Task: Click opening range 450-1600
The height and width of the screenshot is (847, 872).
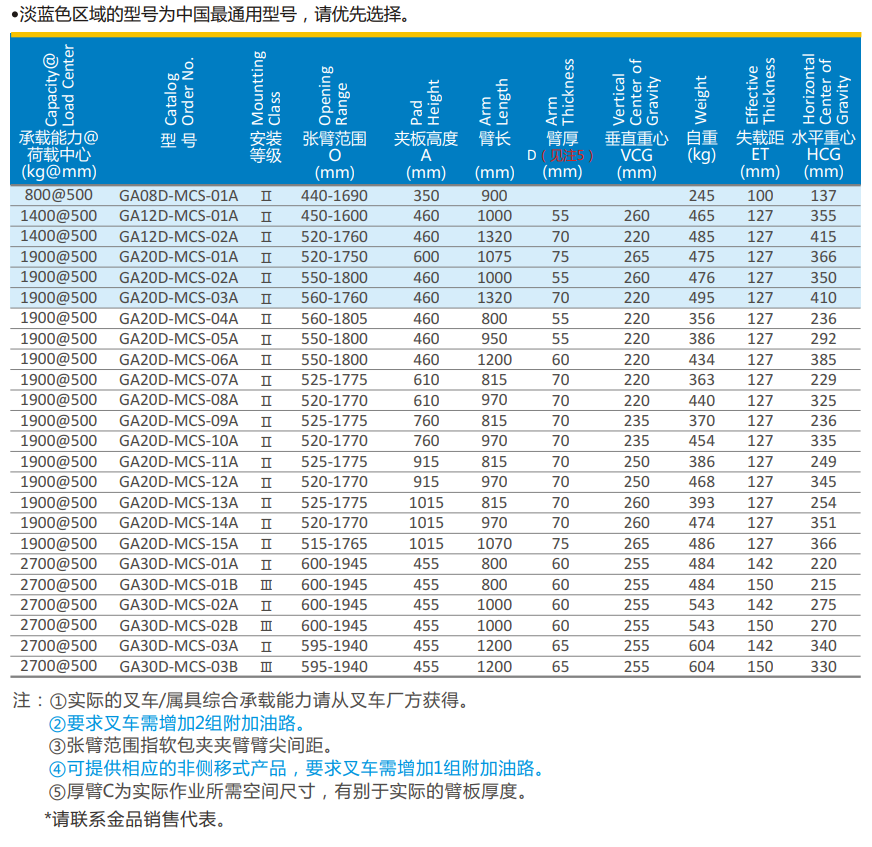Action: pos(334,216)
